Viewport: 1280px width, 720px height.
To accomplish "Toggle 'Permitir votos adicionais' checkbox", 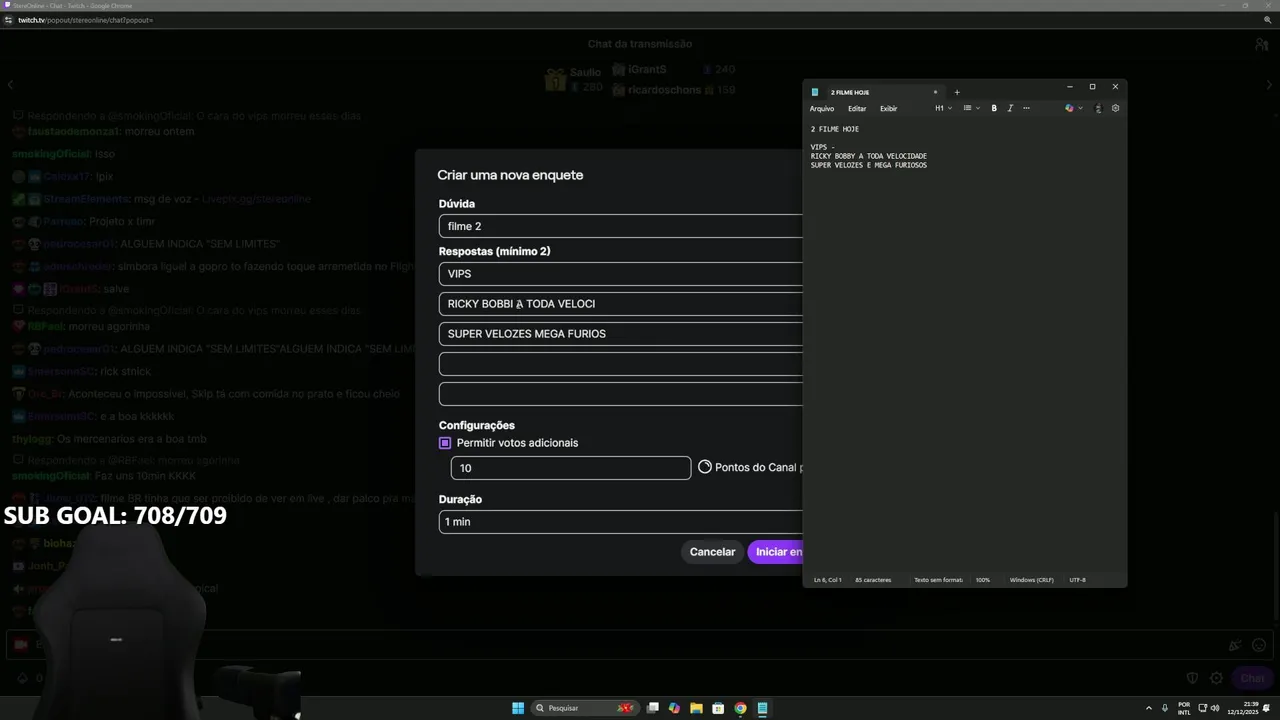I will coord(445,443).
